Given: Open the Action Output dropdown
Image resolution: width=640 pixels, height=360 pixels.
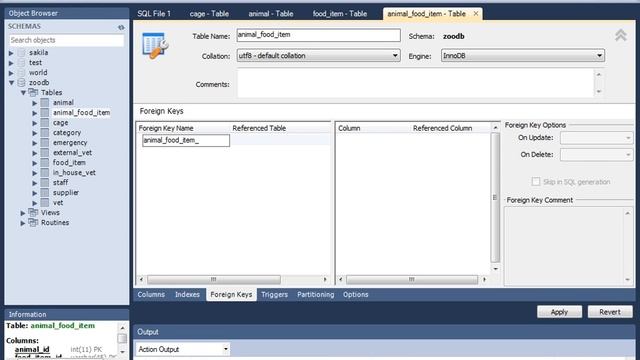Looking at the screenshot, I should tap(225, 349).
